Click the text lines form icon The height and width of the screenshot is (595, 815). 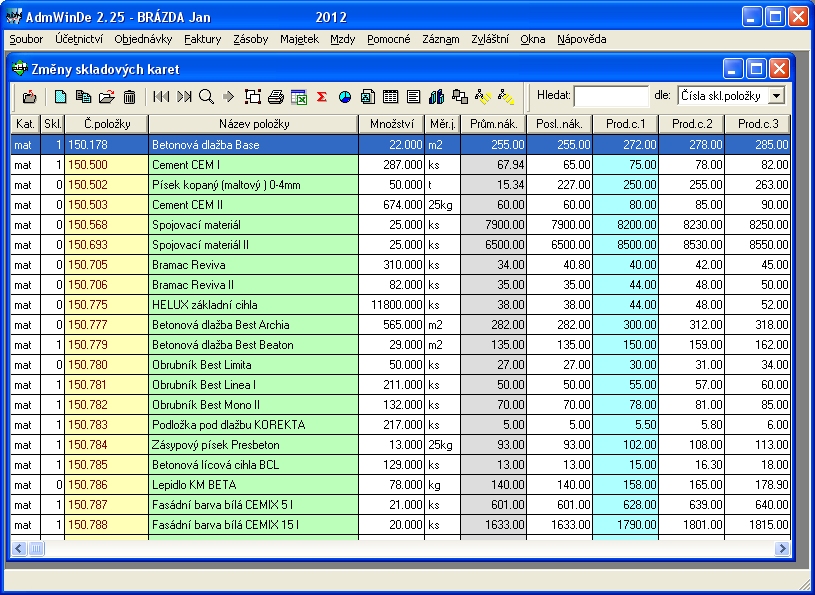click(413, 97)
